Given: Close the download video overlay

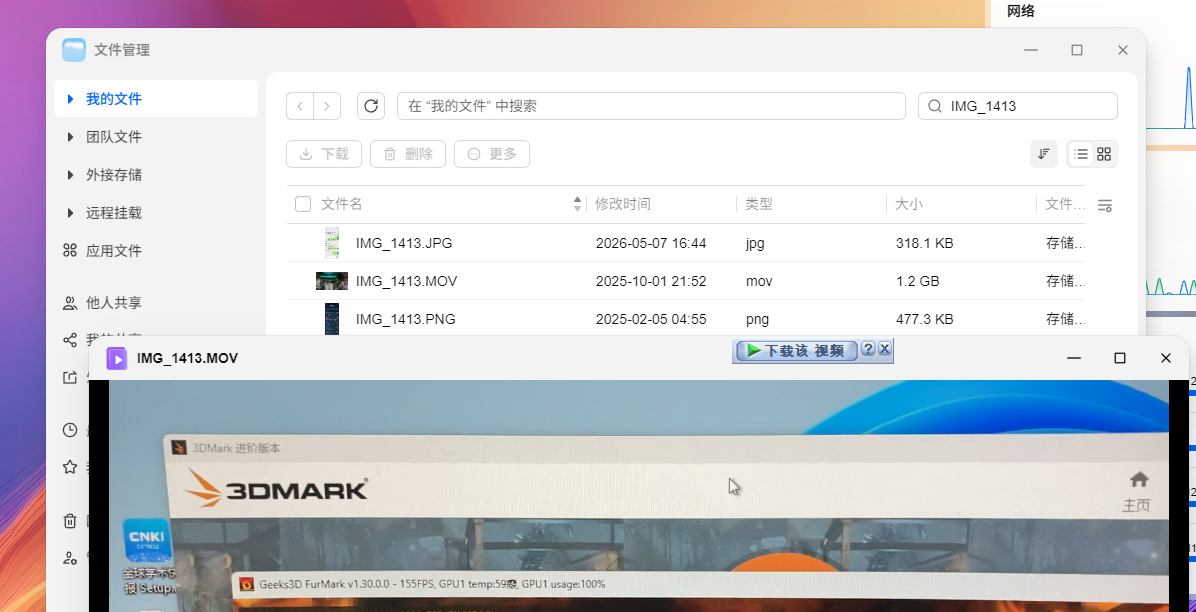Looking at the screenshot, I should pos(885,349).
